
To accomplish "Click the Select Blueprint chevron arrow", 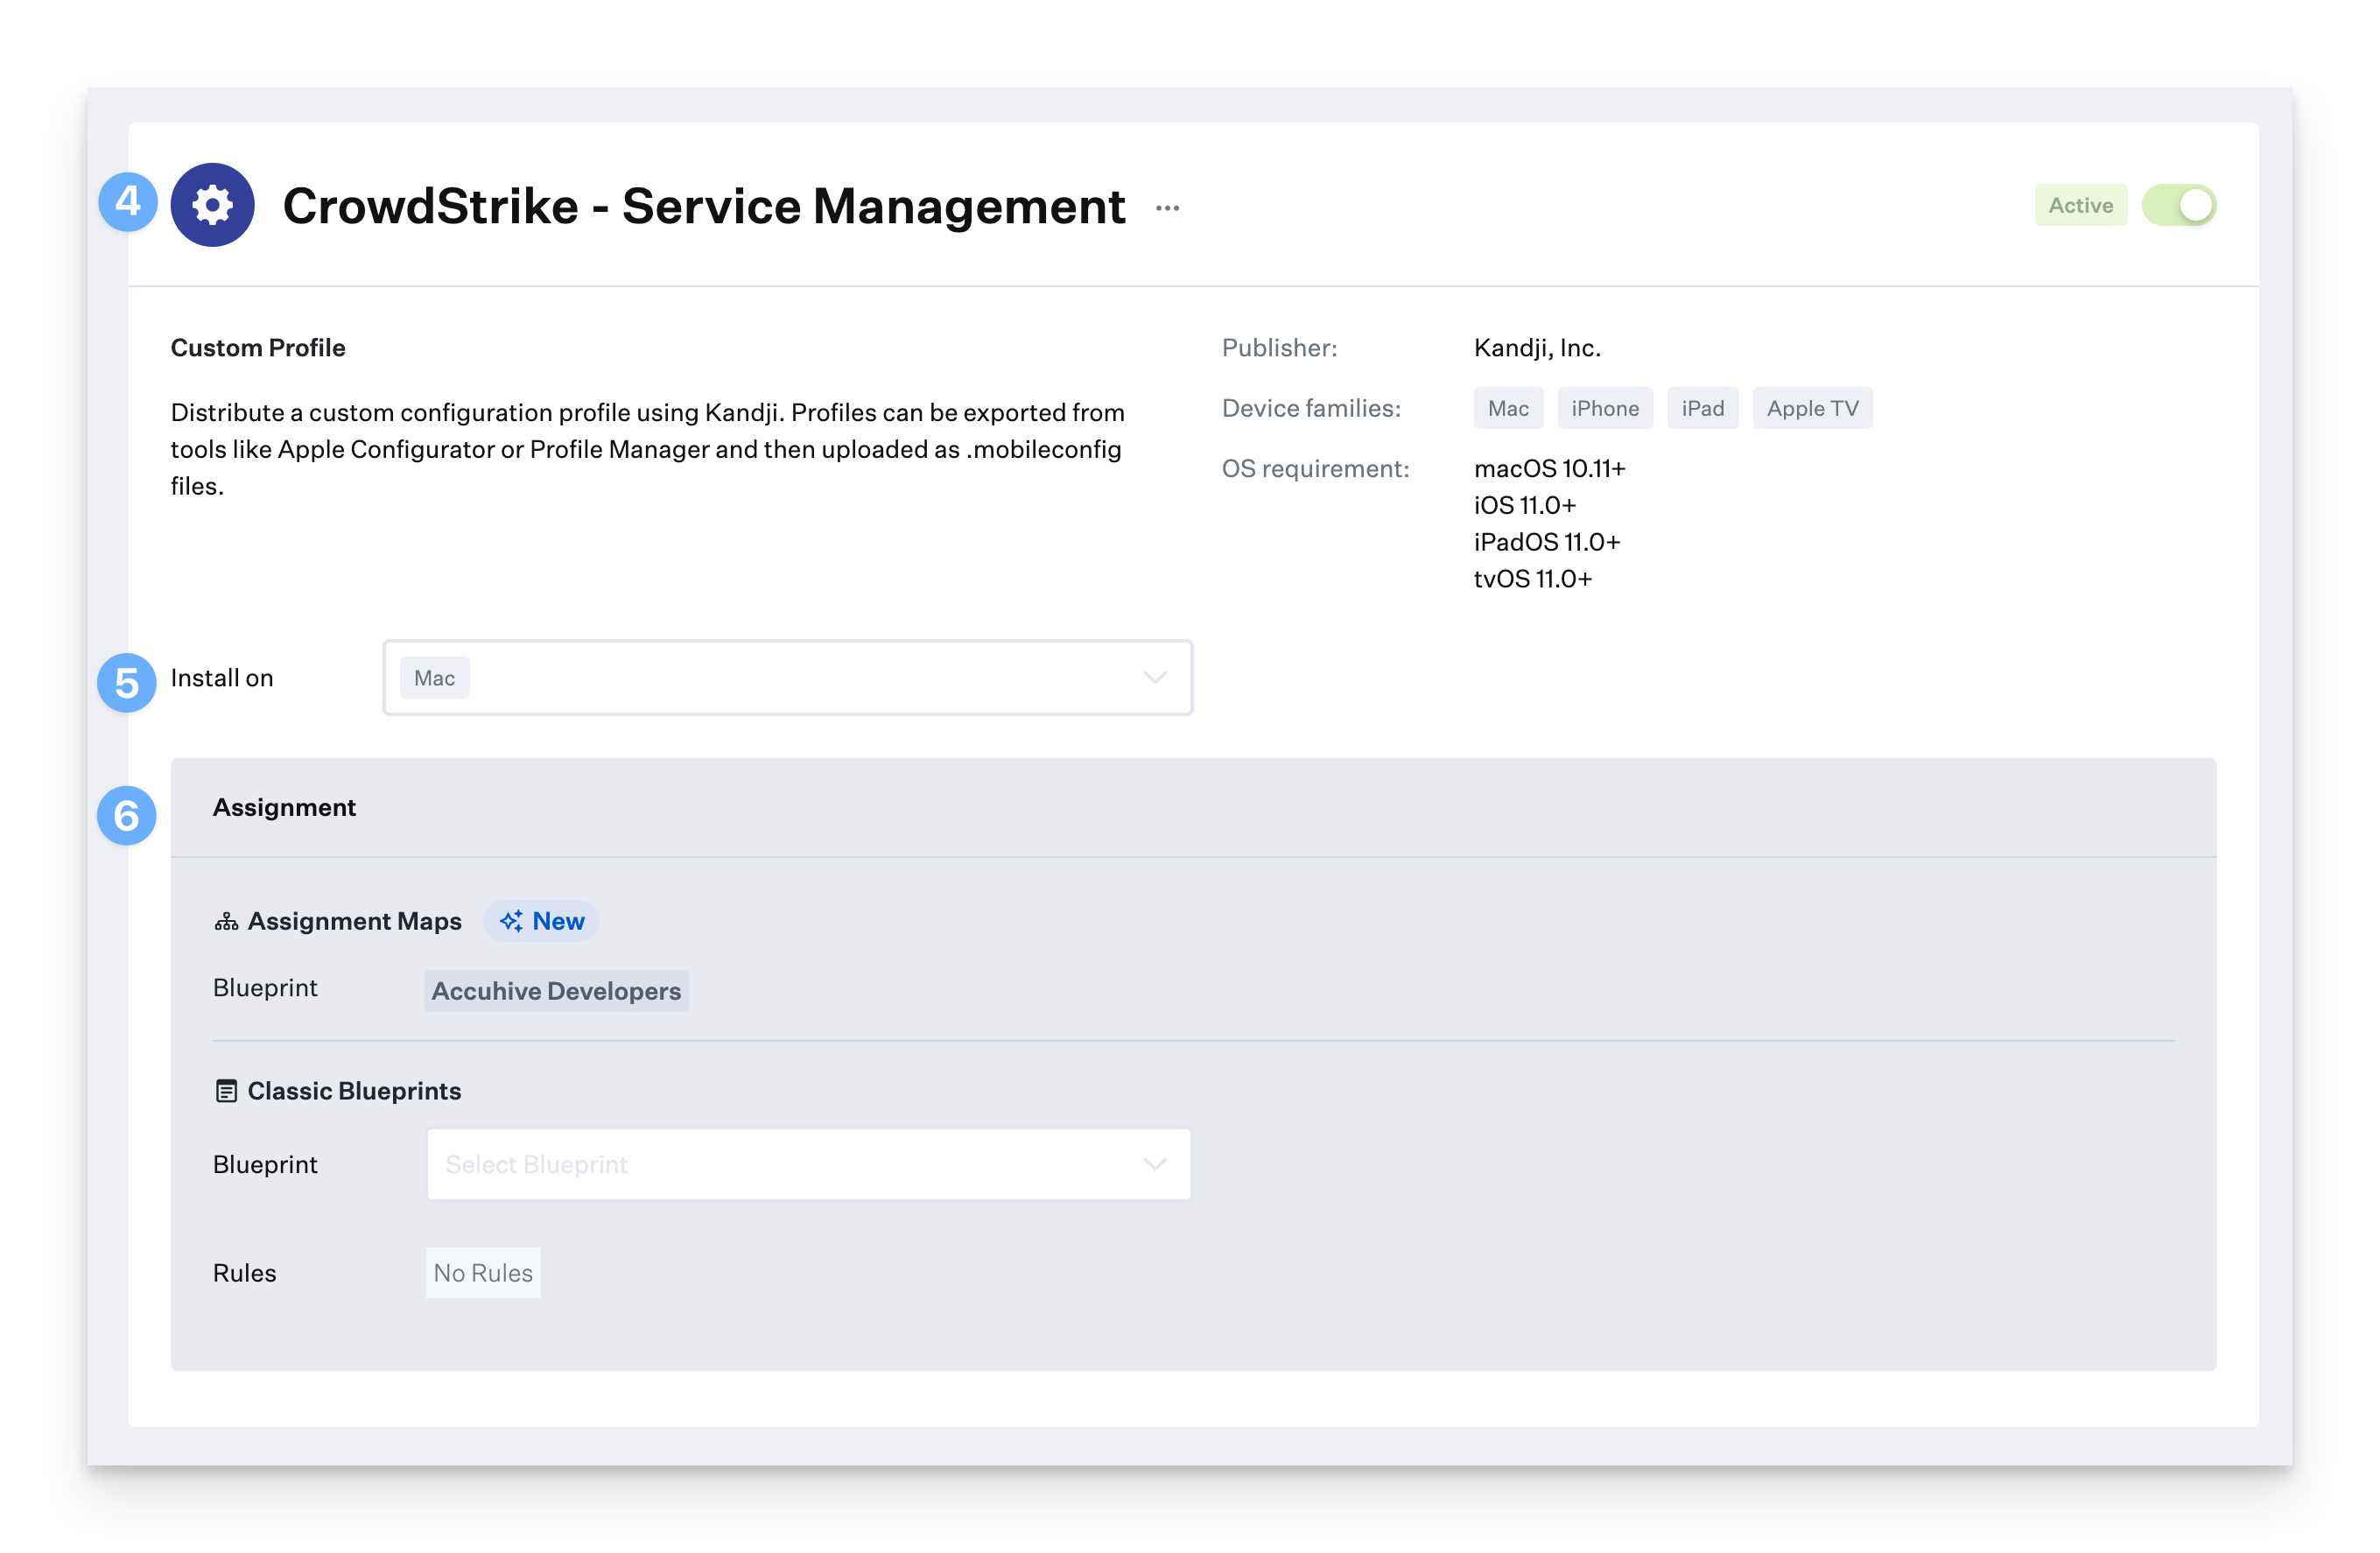I will pyautogui.click(x=1155, y=1164).
